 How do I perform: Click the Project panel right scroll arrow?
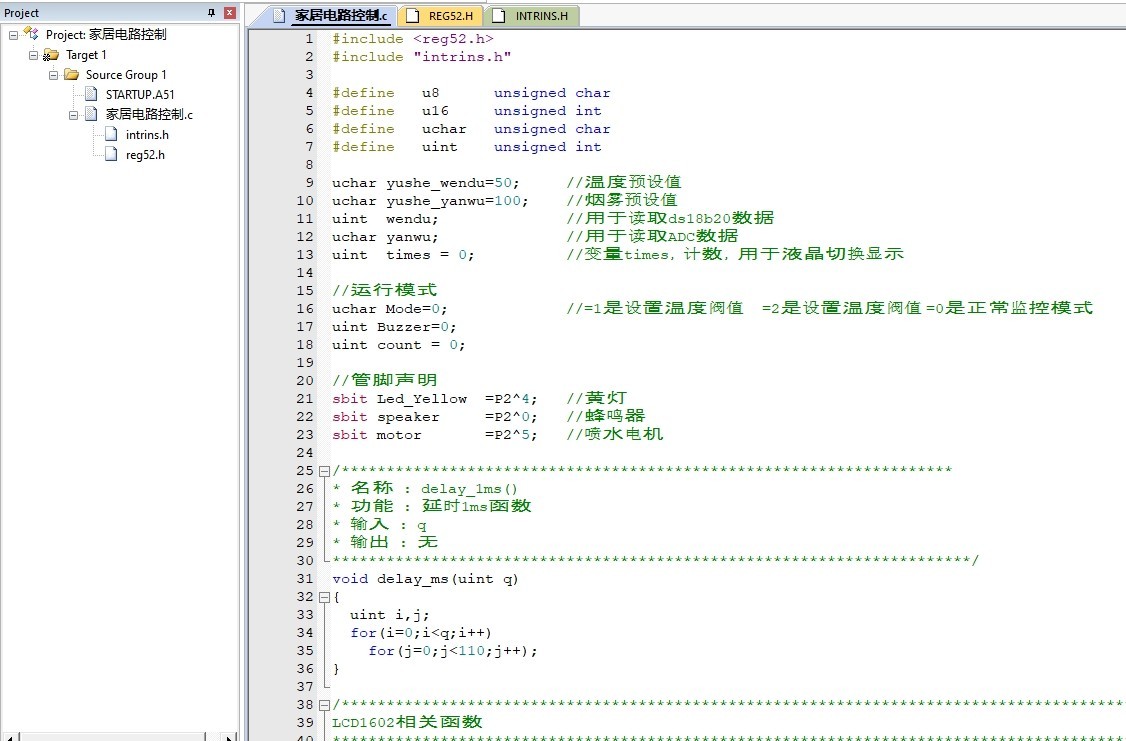tap(228, 737)
